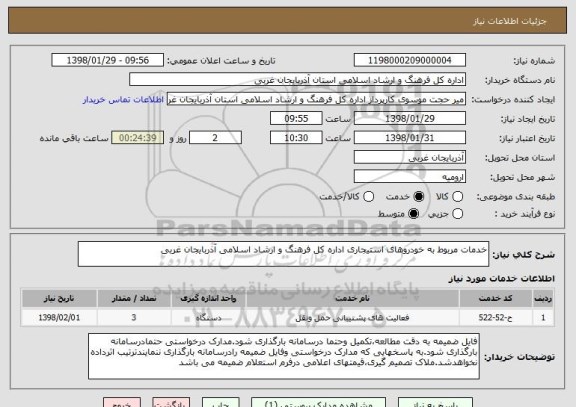Click the ایجاد کننده درخواست field
The image size is (576, 407).
(316, 99)
